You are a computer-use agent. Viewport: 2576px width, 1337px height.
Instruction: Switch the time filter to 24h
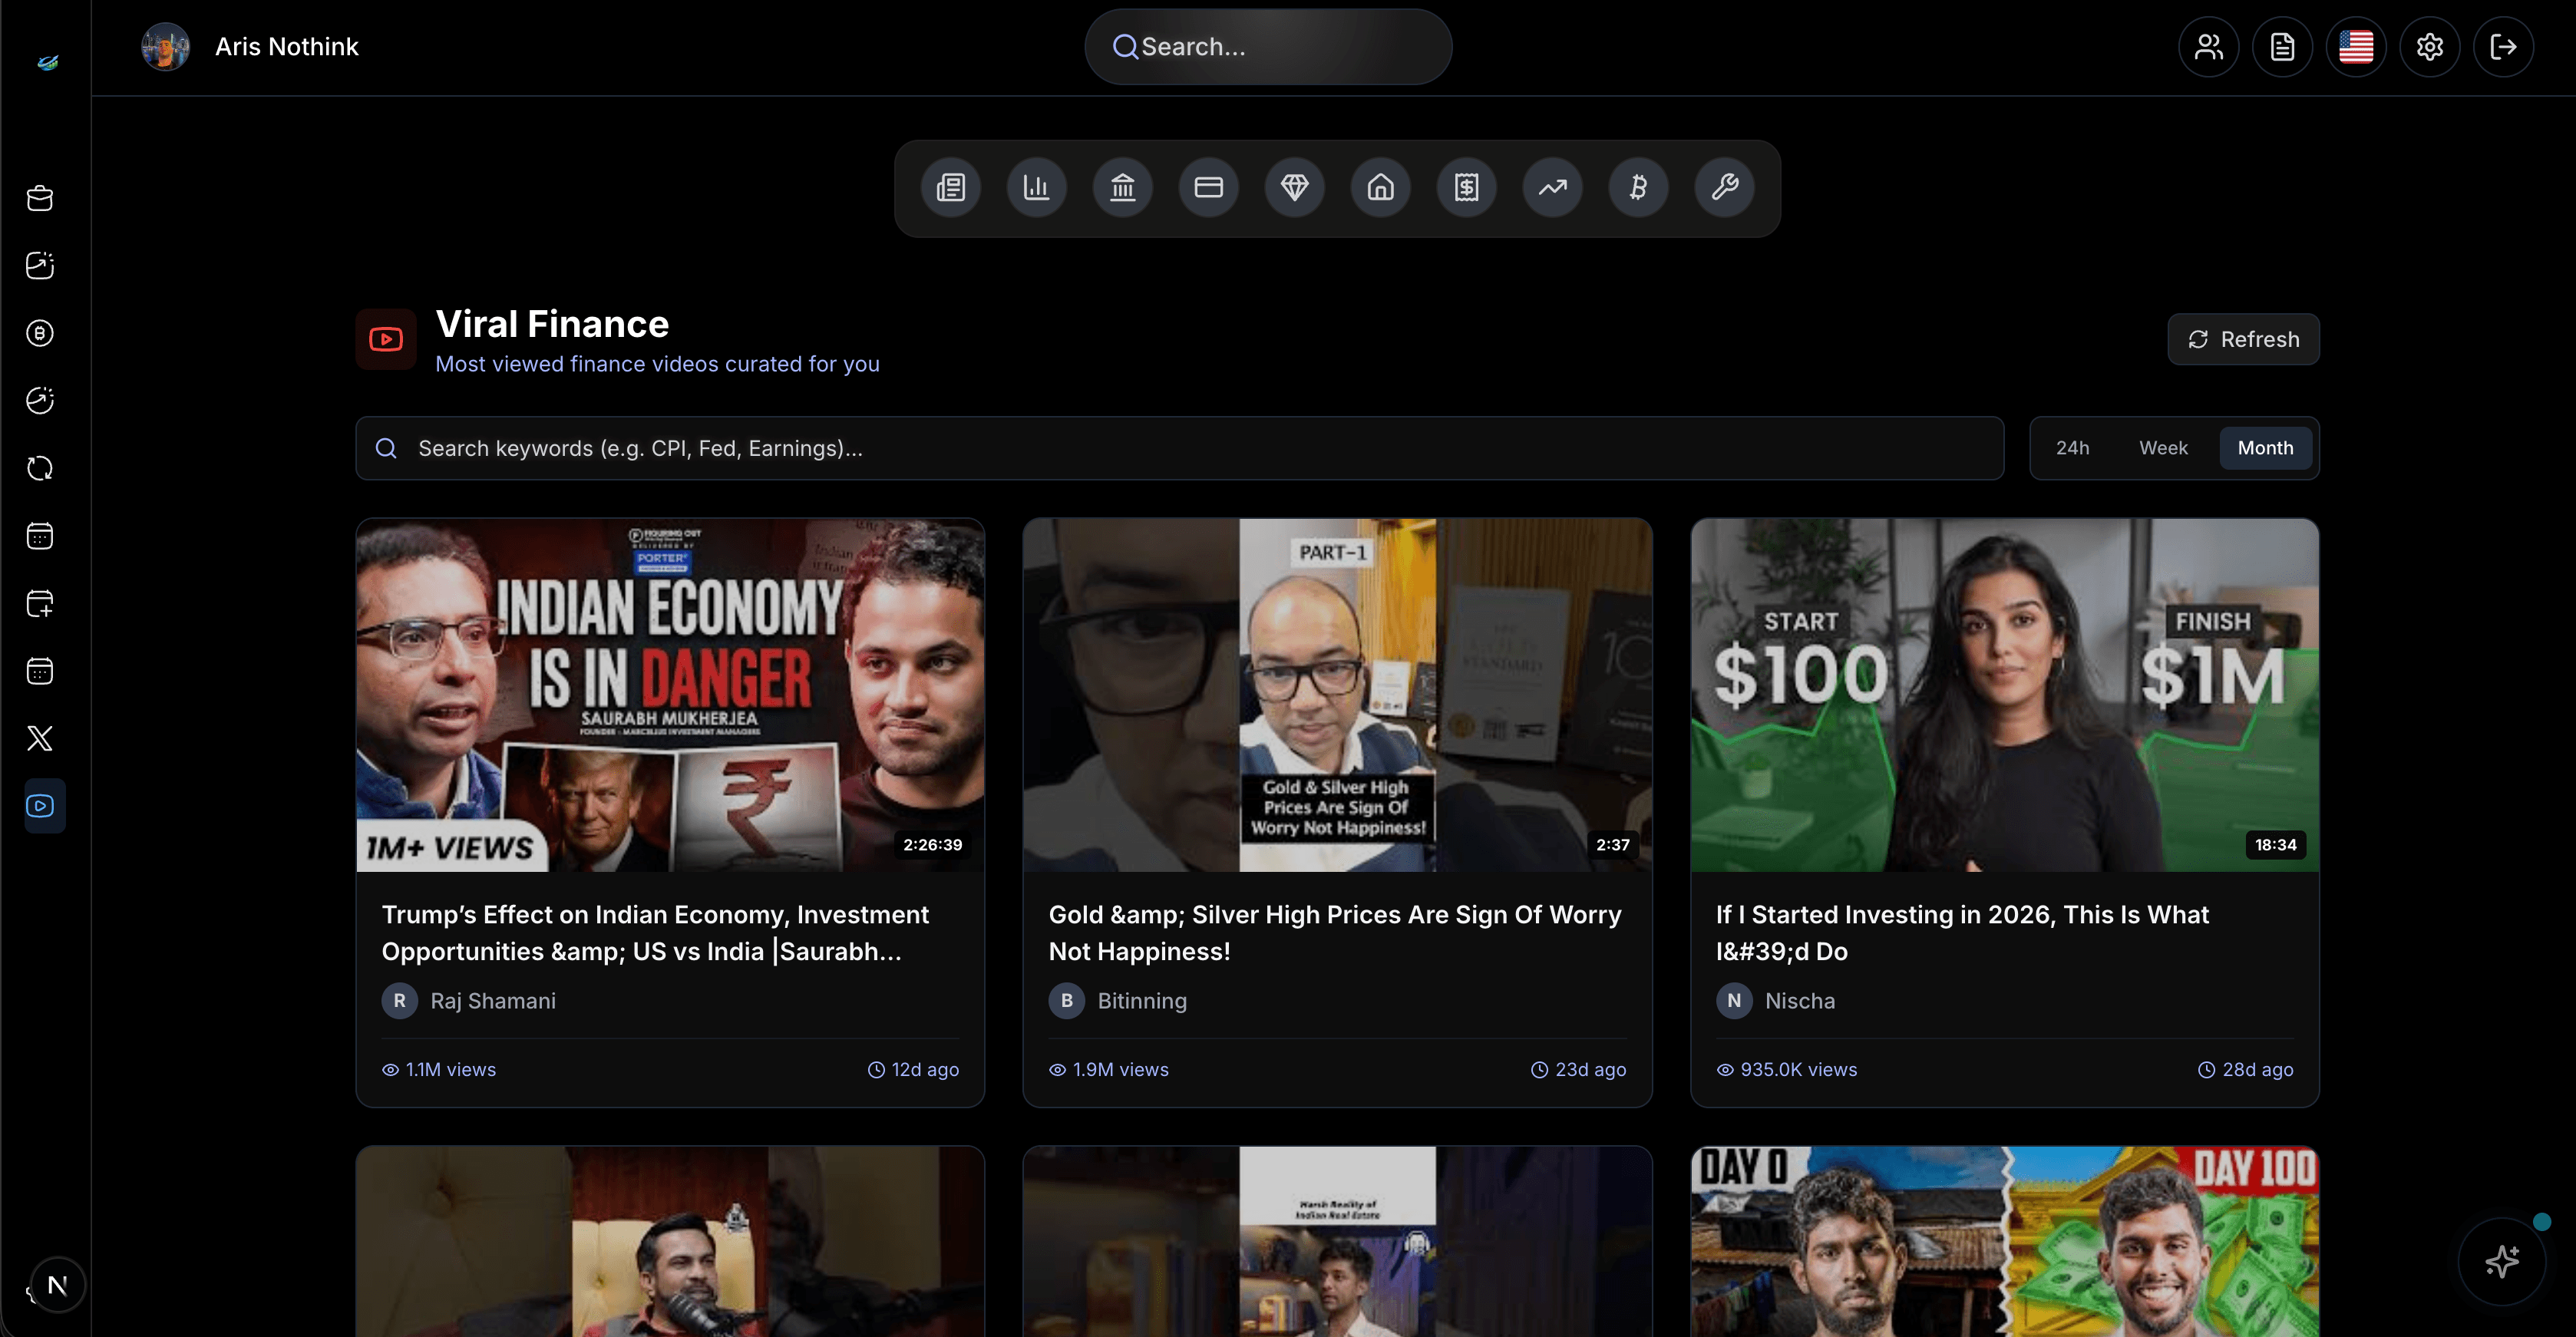pos(2073,448)
